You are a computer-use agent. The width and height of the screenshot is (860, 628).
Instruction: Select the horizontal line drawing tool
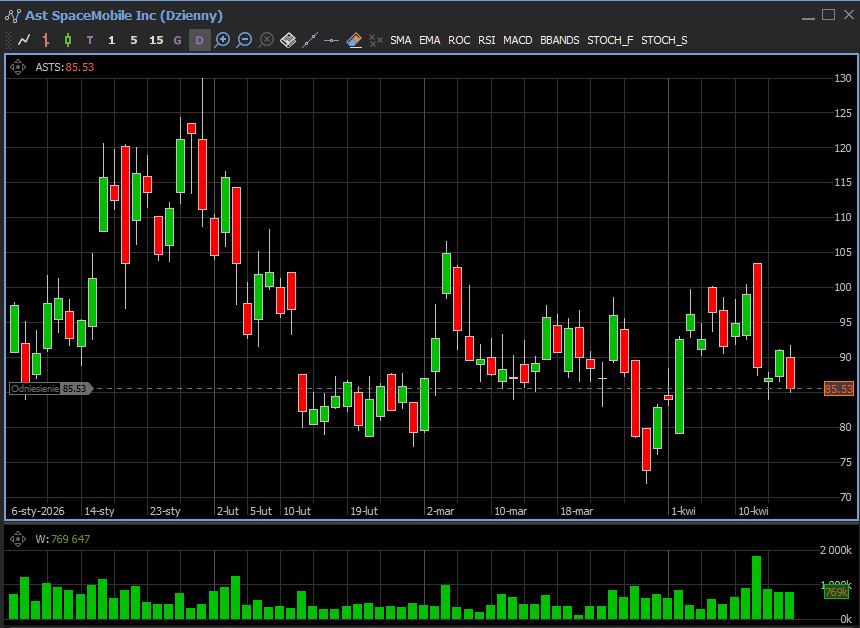332,40
